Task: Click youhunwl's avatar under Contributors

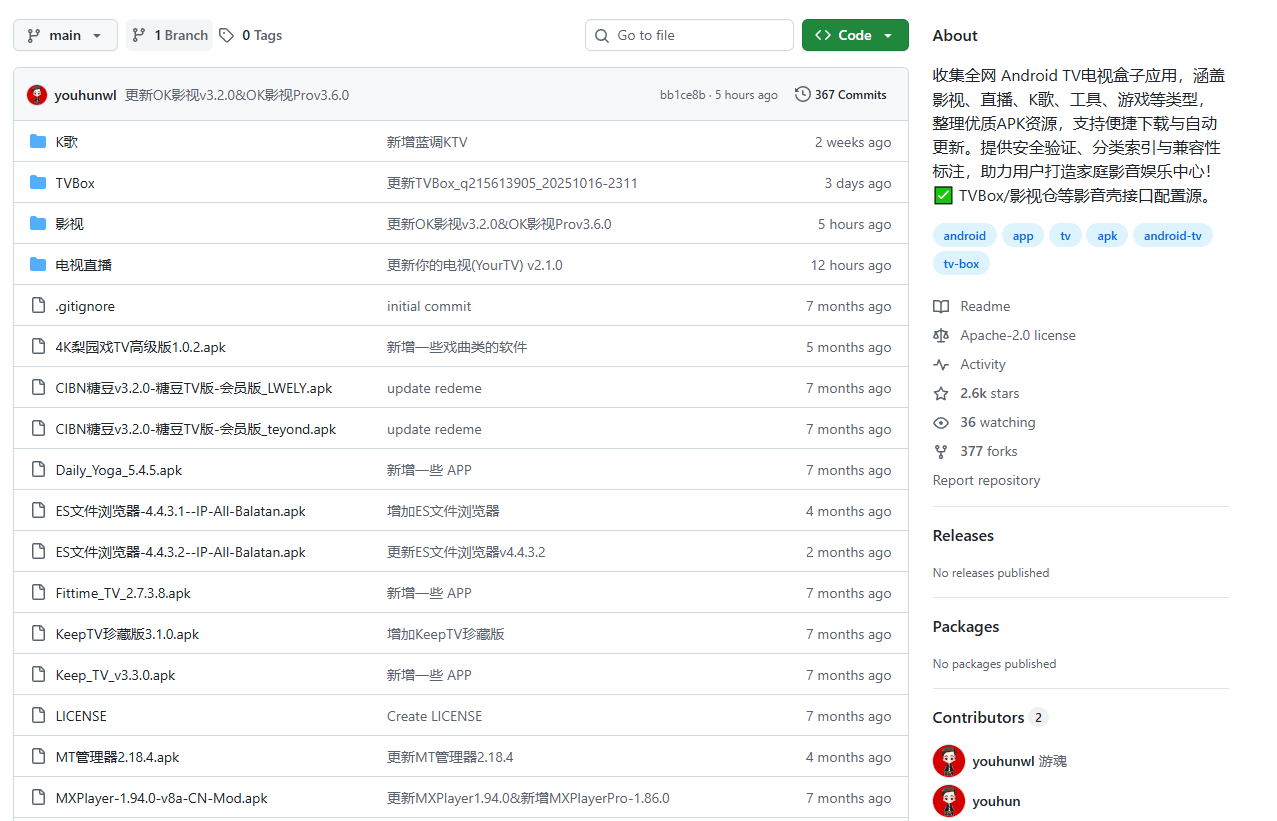Action: [x=948, y=760]
